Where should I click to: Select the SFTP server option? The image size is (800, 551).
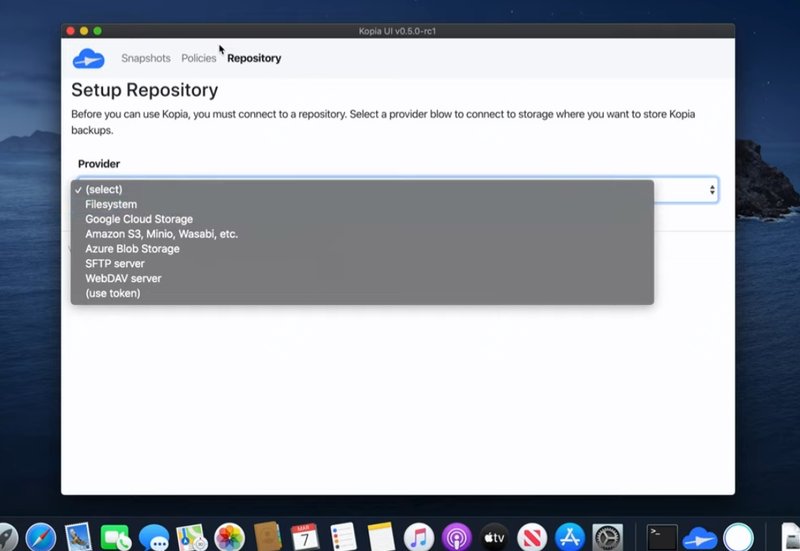pos(115,264)
